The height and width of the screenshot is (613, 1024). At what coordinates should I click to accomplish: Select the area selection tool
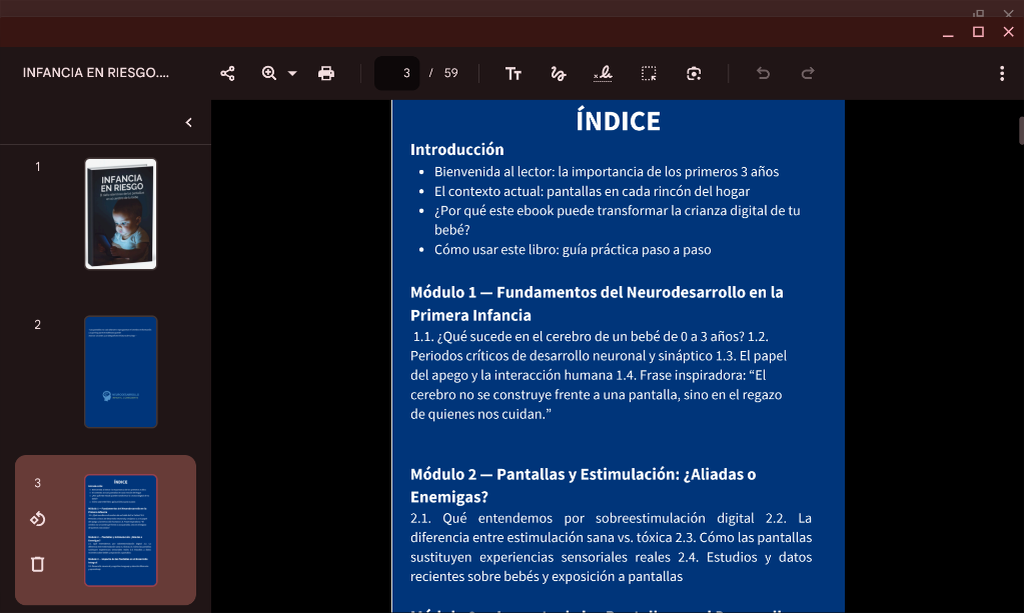pyautogui.click(x=649, y=73)
